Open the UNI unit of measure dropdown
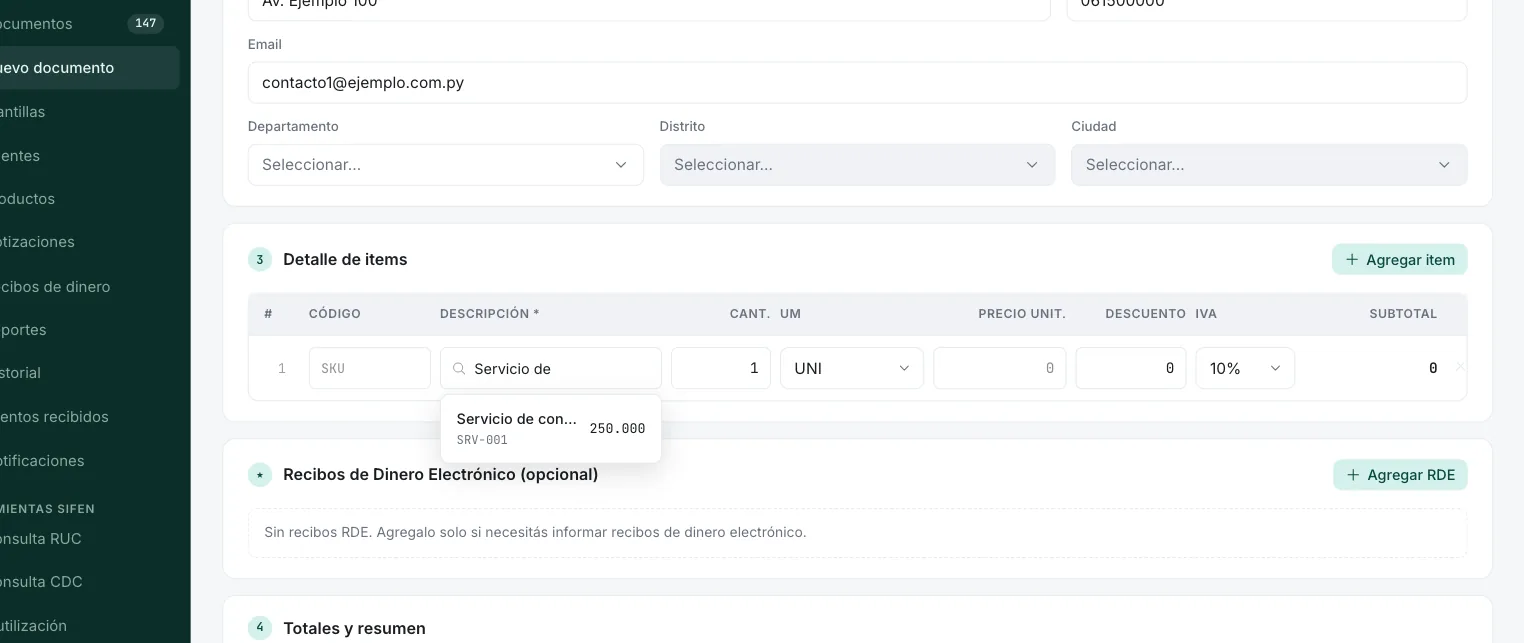Viewport: 1524px width, 643px height. point(852,368)
